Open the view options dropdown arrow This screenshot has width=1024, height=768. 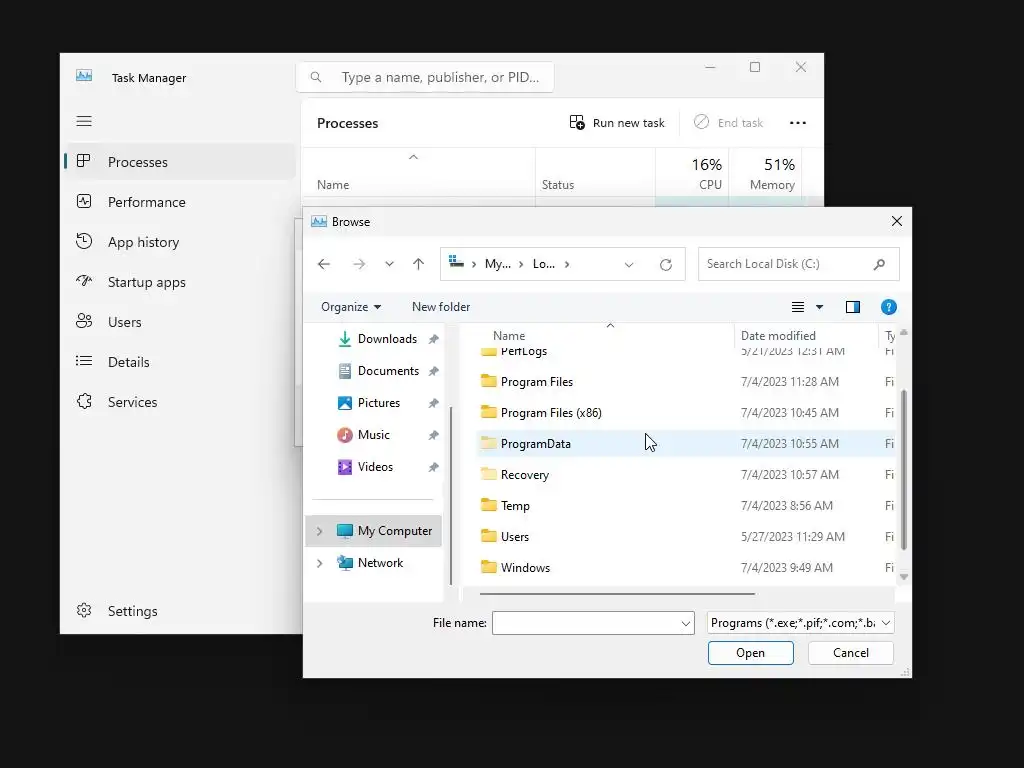click(x=820, y=307)
